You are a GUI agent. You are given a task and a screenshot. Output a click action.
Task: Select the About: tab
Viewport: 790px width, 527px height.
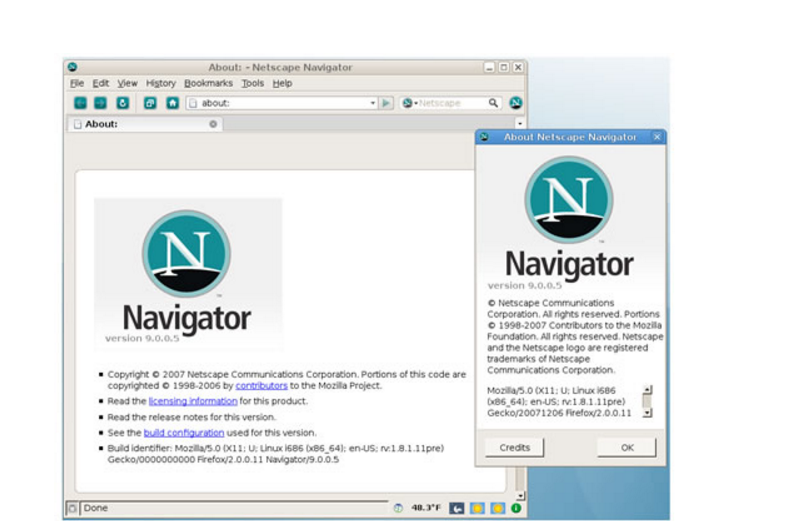tap(145, 124)
